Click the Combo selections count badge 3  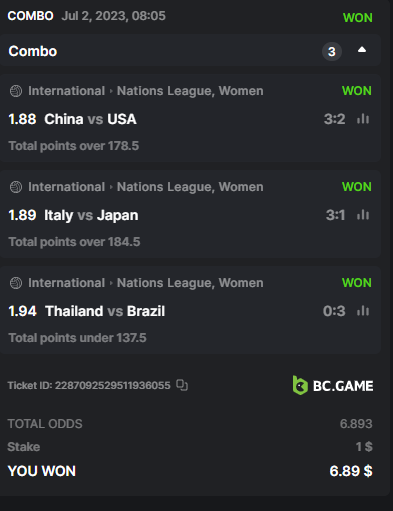[332, 51]
